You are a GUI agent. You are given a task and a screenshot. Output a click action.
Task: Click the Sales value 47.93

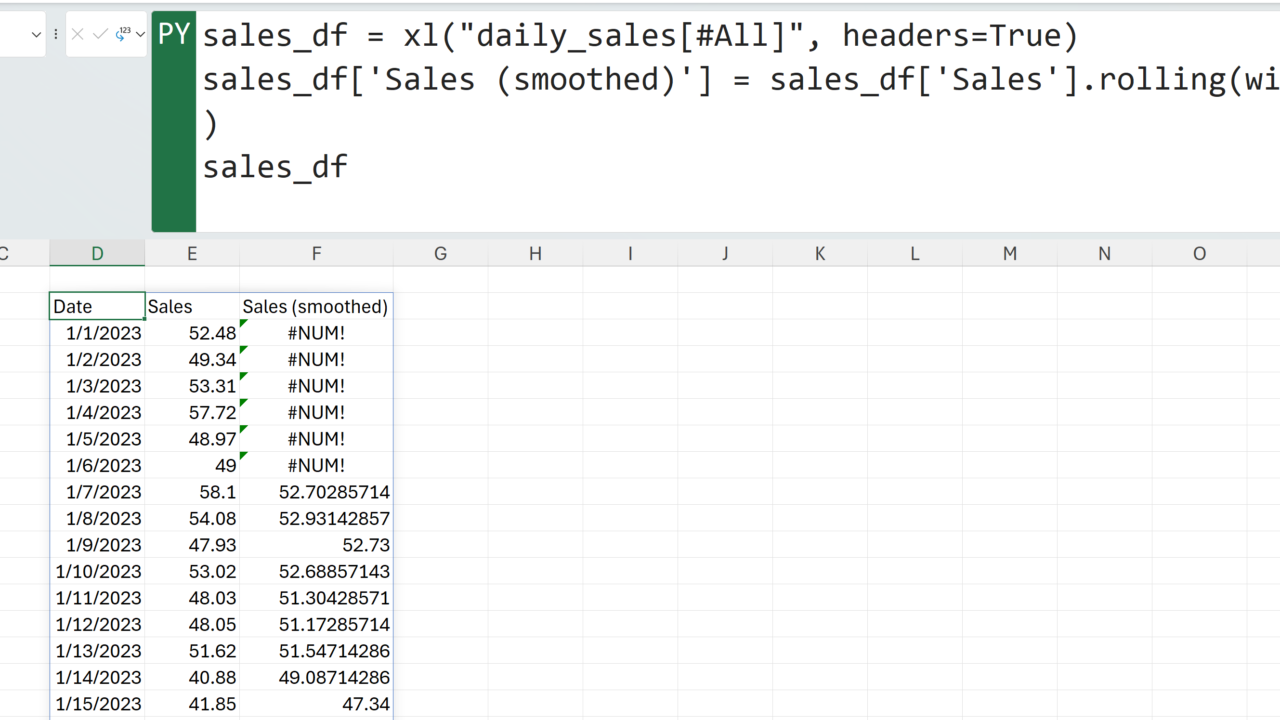pyautogui.click(x=192, y=545)
